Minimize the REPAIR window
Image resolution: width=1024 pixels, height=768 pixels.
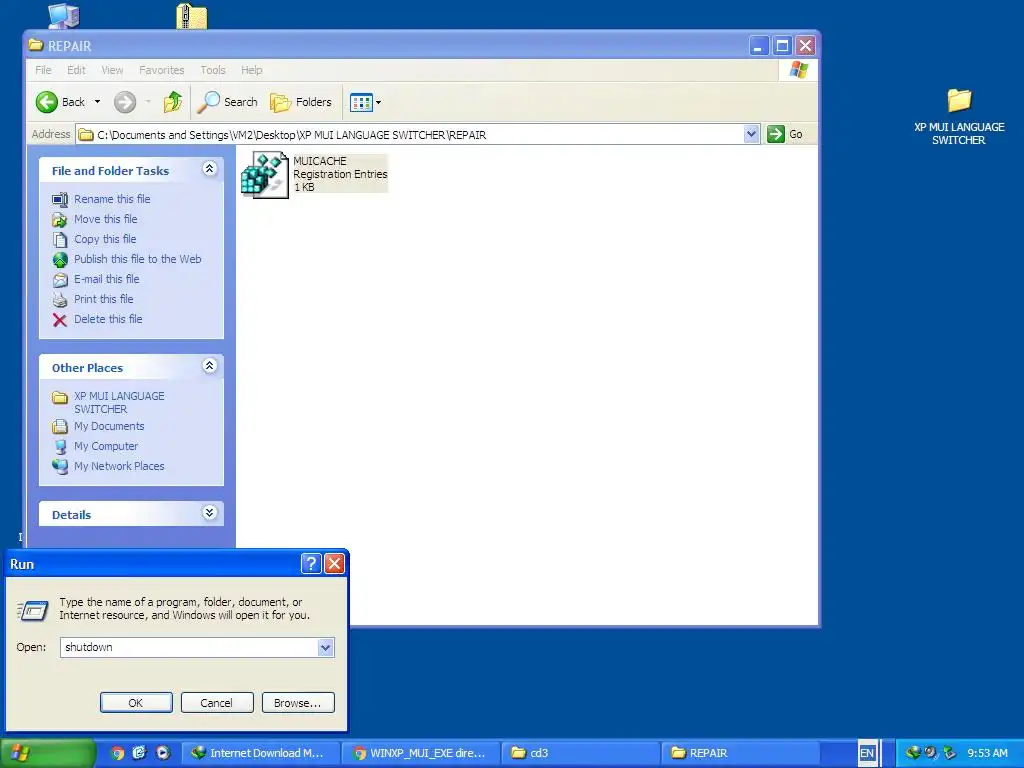pyautogui.click(x=758, y=46)
